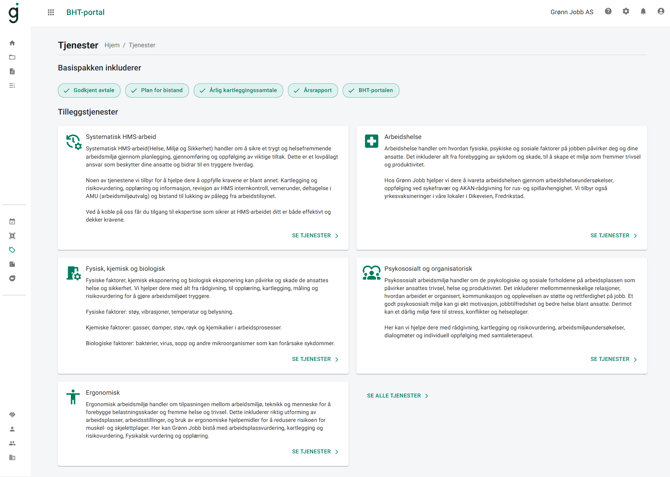This screenshot has height=477, width=670.
Task: Click the home icon in the sidebar
Action: click(12, 43)
